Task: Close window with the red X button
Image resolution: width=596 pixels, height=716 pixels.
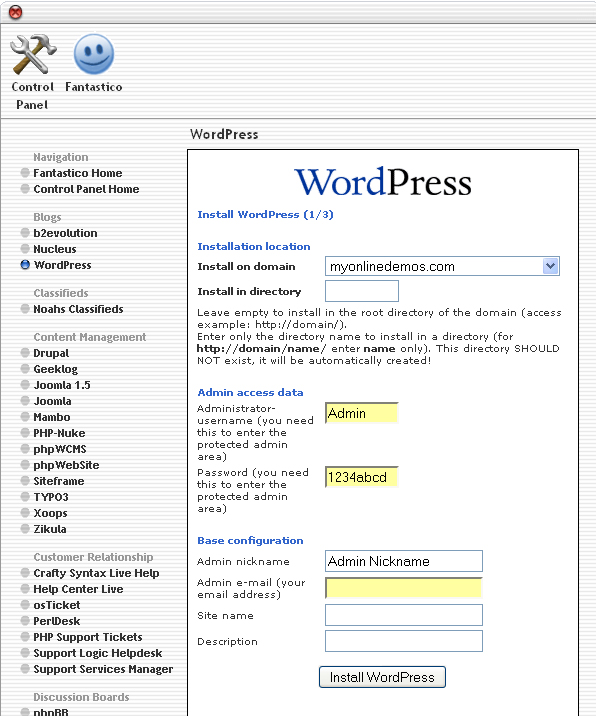Action: coord(16,12)
